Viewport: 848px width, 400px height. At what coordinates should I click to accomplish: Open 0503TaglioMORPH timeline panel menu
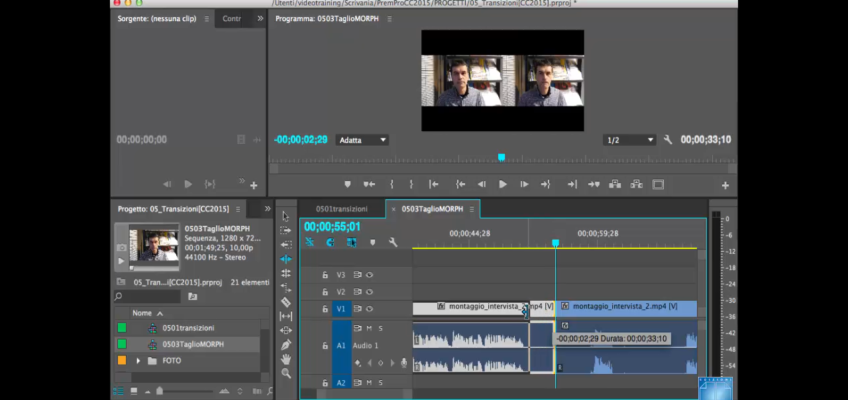[x=472, y=209]
